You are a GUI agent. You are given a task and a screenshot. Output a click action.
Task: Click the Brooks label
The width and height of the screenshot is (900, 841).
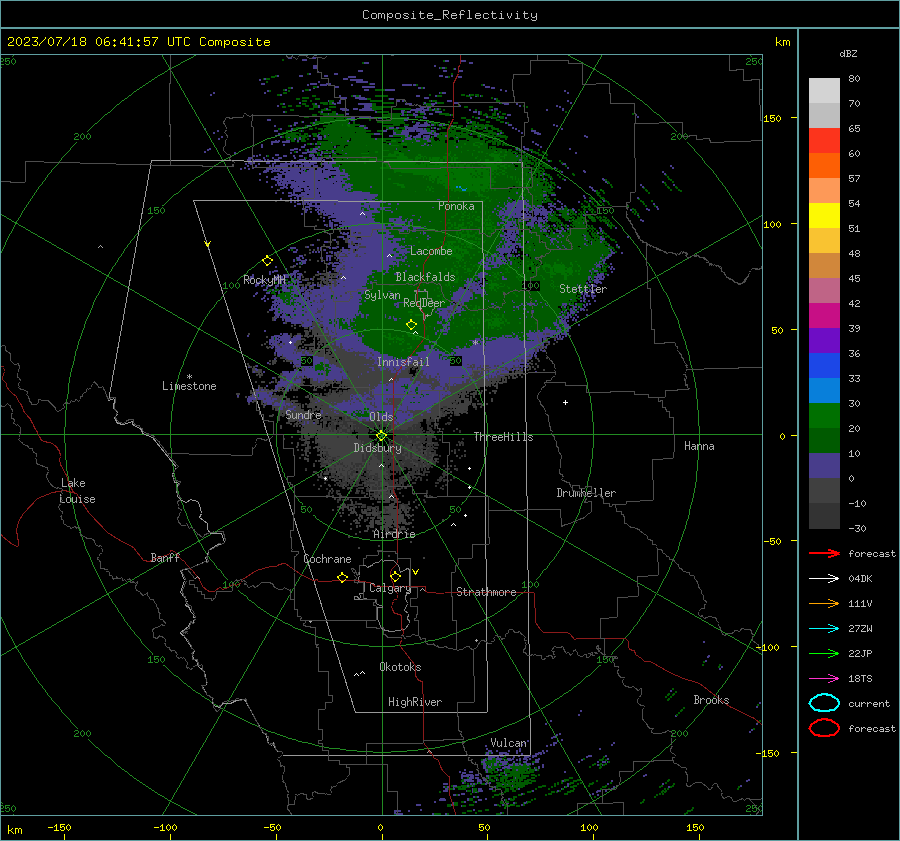coord(711,700)
